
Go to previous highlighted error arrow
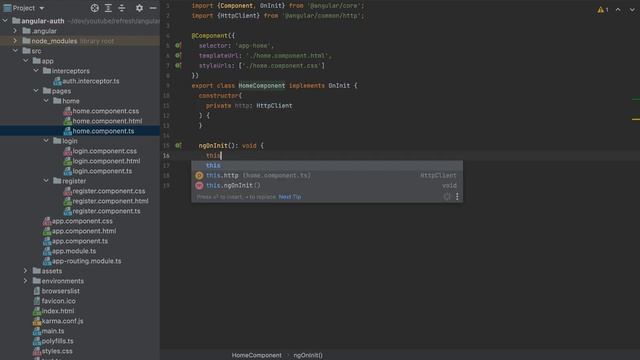618,9
